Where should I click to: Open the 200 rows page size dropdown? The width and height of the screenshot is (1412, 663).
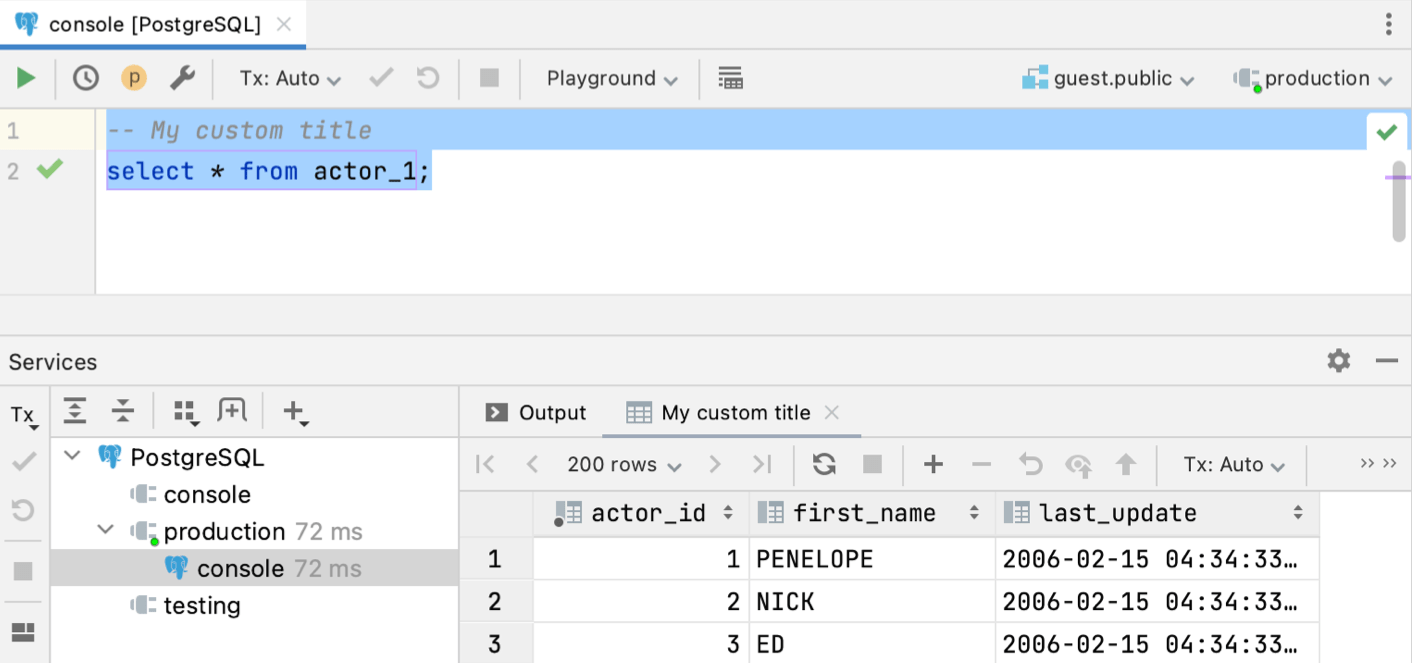pyautogui.click(x=621, y=464)
